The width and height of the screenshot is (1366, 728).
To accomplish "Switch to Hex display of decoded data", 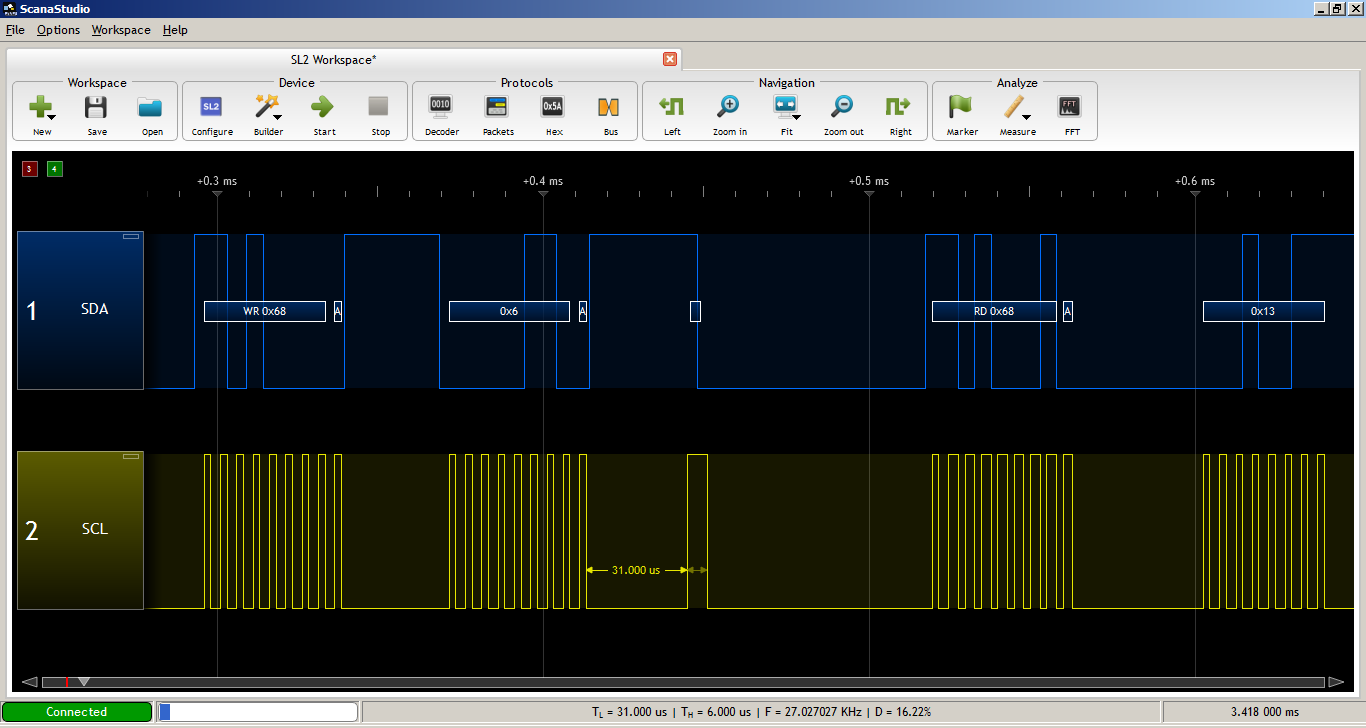I will pyautogui.click(x=552, y=110).
